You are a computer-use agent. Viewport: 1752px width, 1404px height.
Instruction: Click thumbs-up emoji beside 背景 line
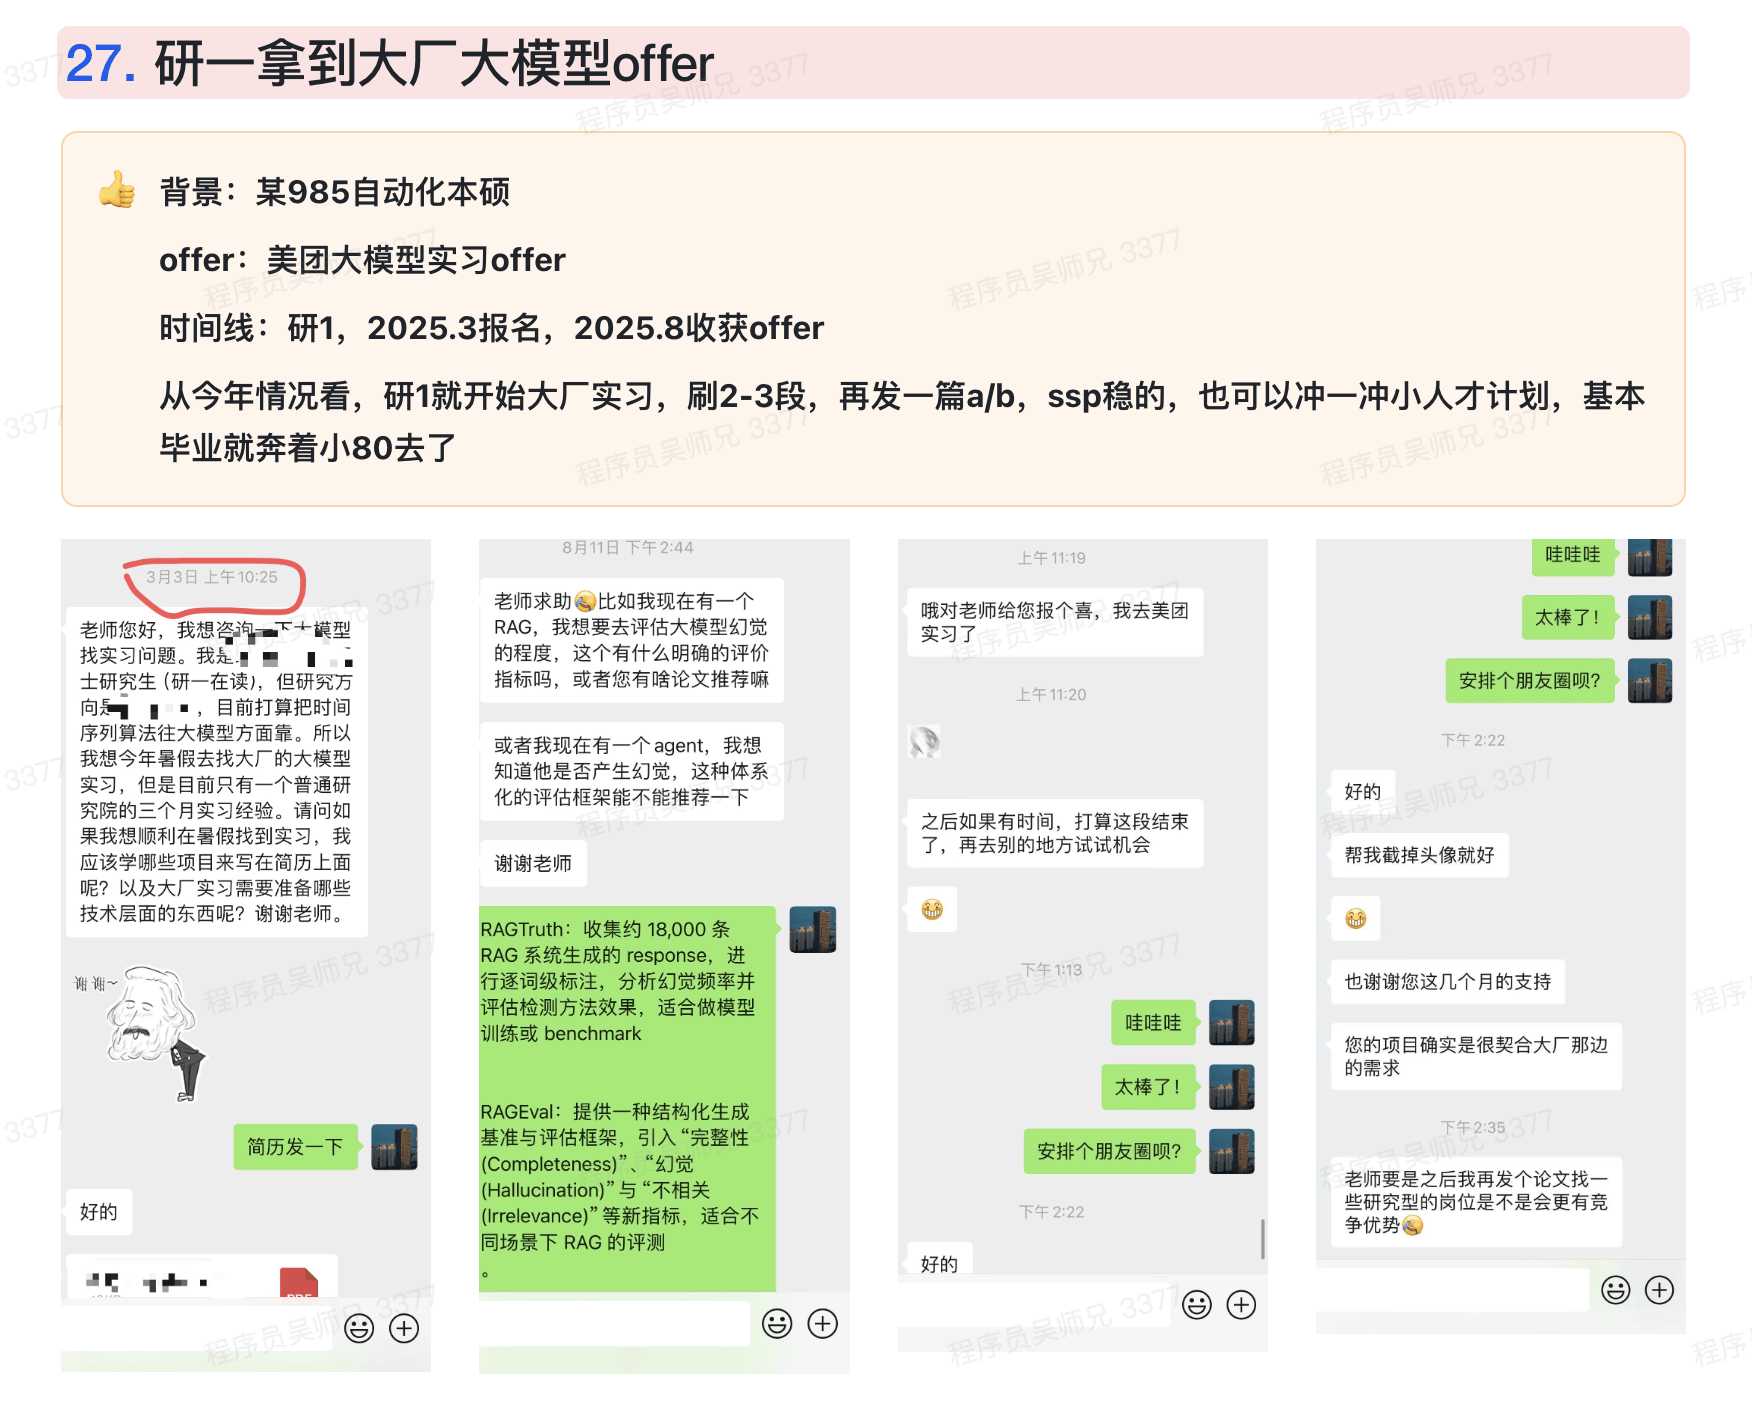click(117, 189)
